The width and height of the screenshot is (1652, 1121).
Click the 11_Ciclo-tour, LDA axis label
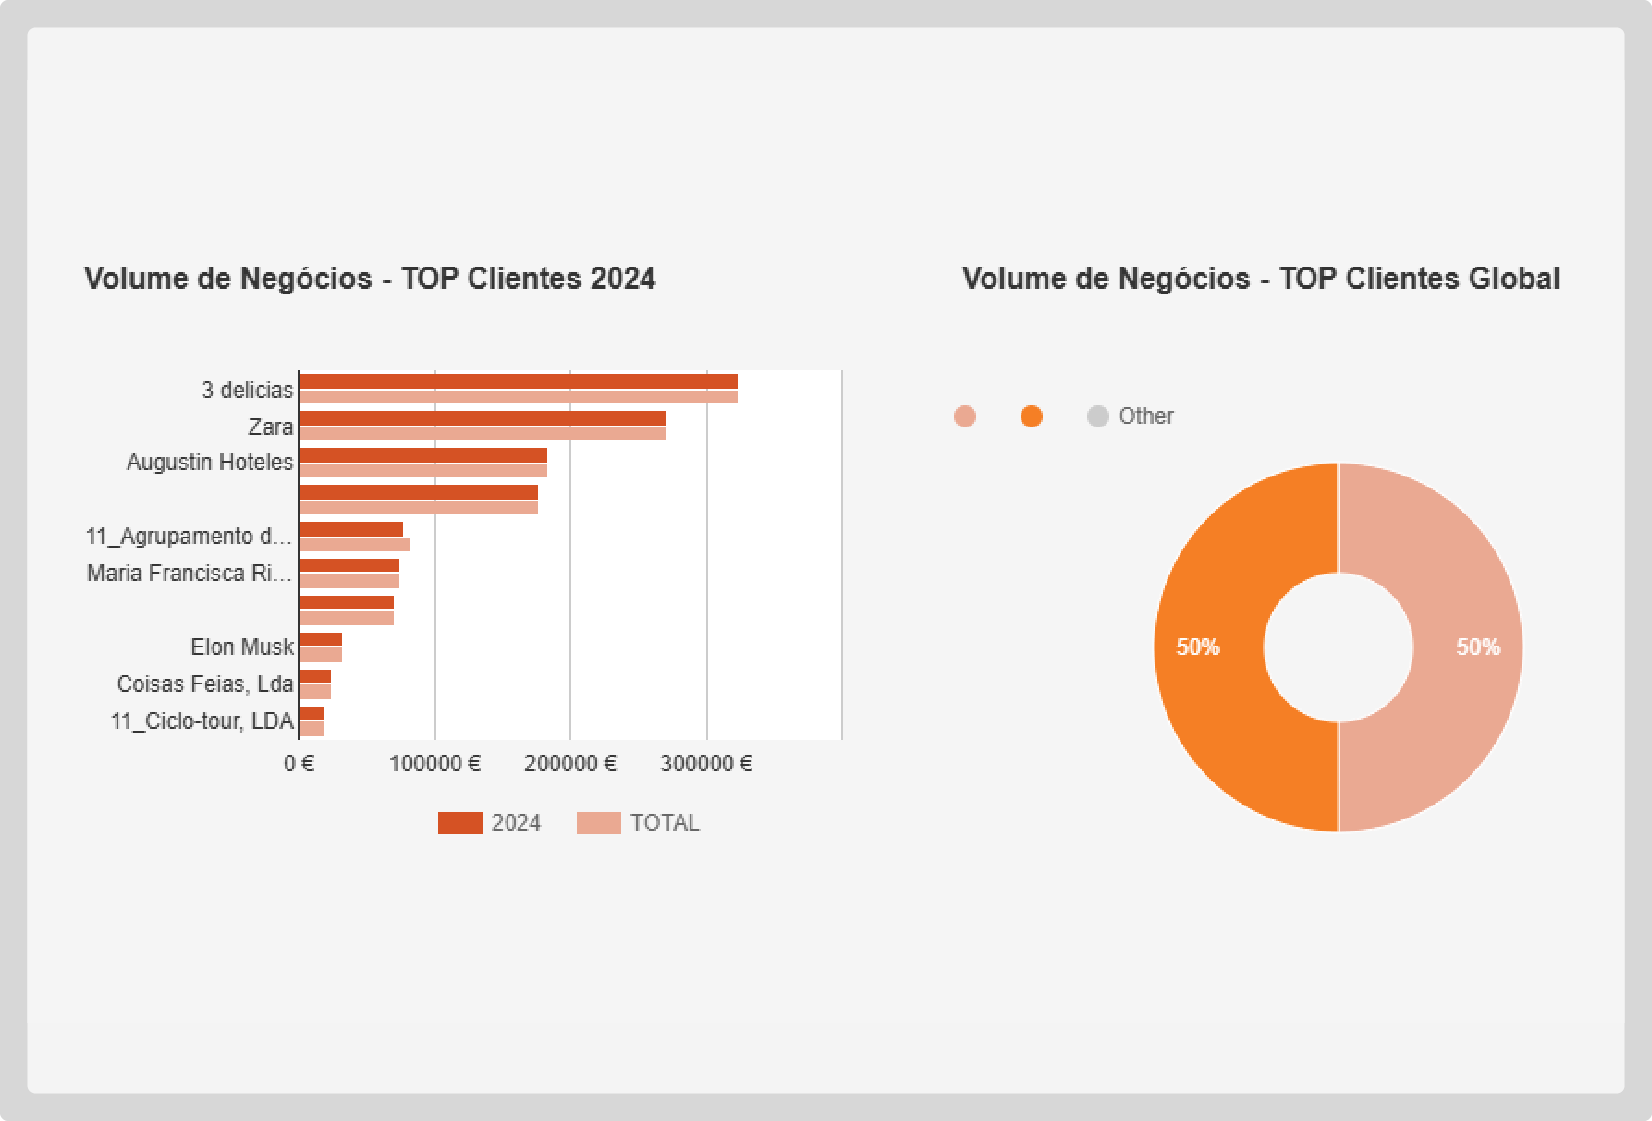202,721
